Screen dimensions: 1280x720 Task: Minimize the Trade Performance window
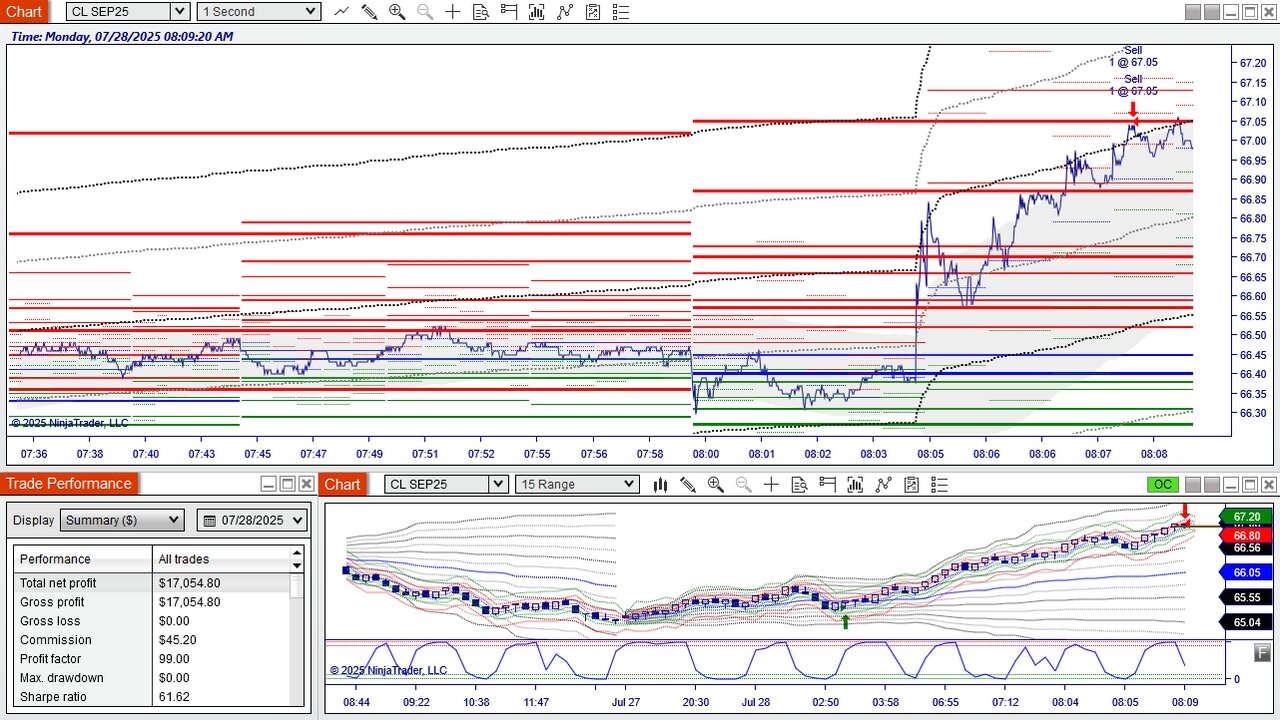point(268,484)
